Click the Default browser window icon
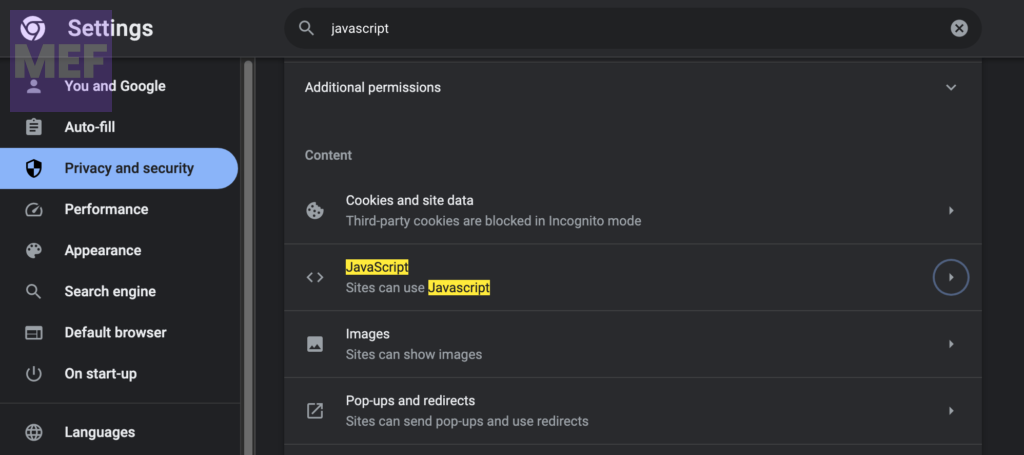 [x=34, y=332]
